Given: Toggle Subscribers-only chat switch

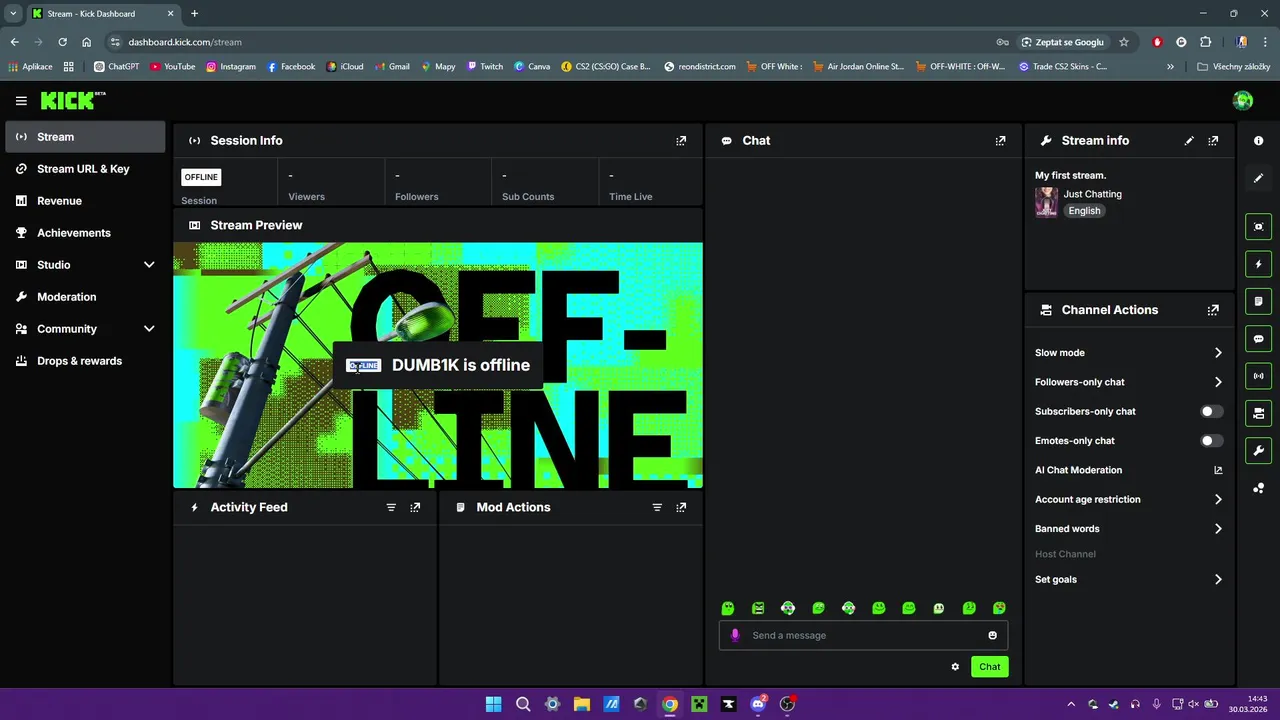Looking at the screenshot, I should coord(1210,411).
